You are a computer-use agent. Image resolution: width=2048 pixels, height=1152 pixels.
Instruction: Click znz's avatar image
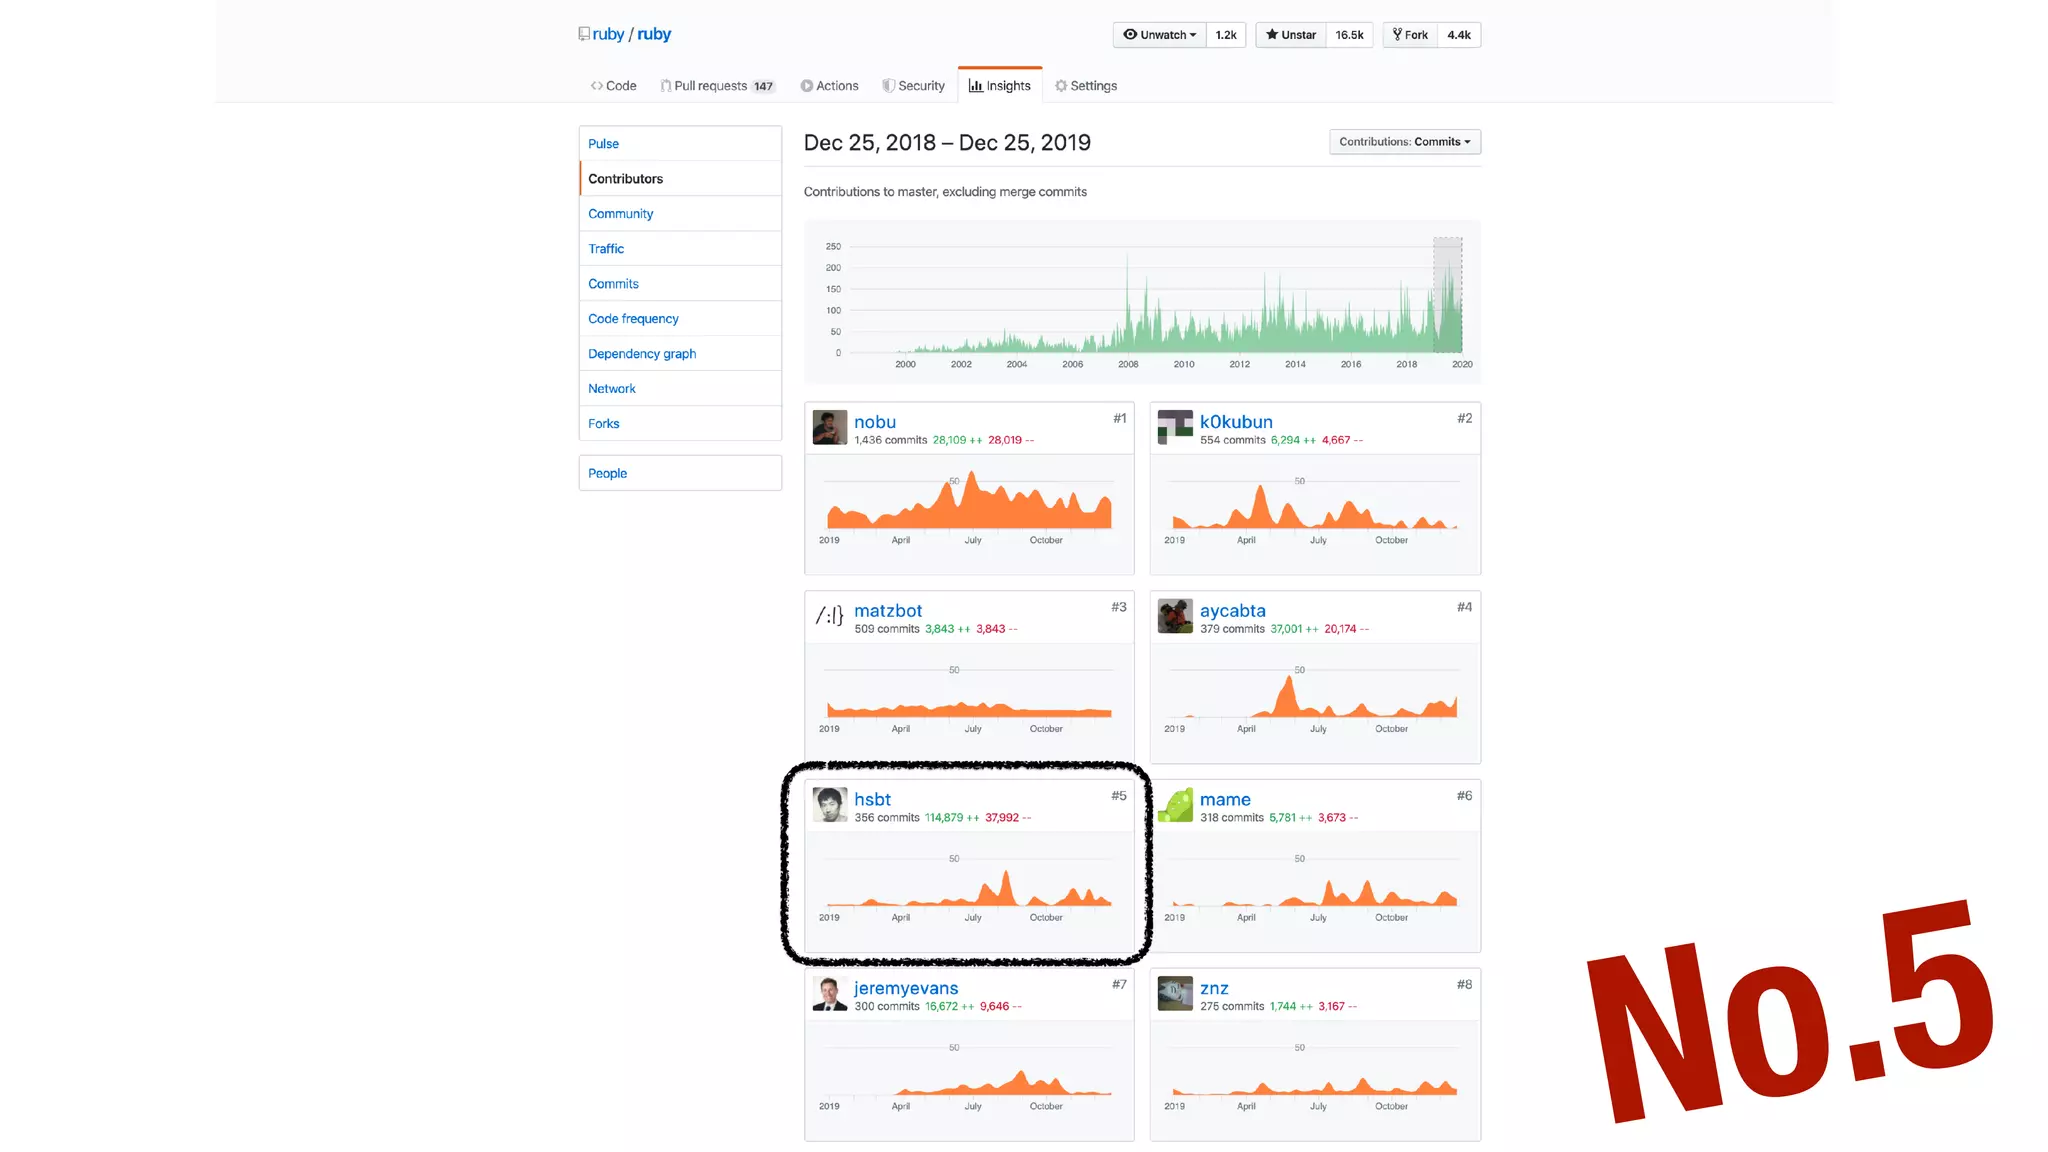tap(1174, 994)
